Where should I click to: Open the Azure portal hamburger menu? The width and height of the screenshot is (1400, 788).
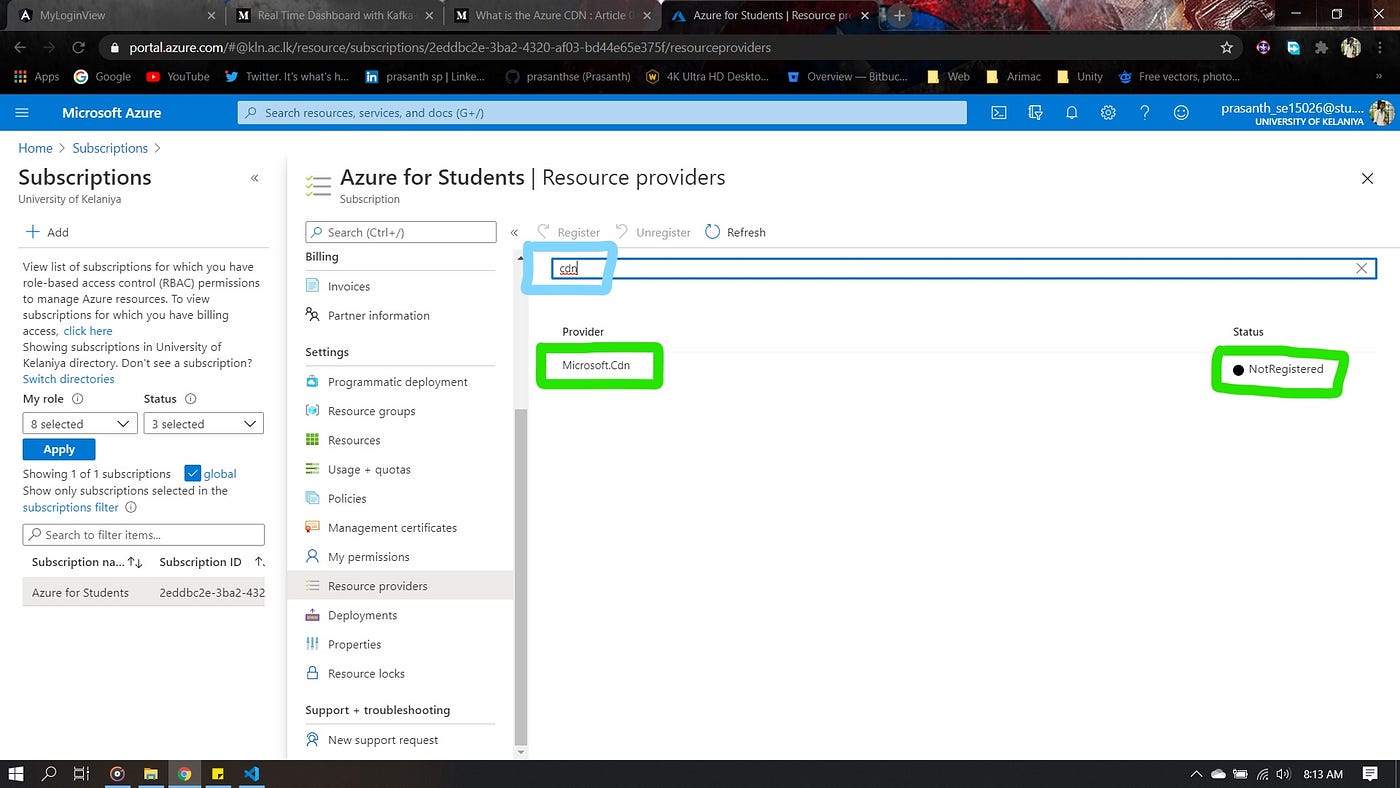click(x=22, y=113)
